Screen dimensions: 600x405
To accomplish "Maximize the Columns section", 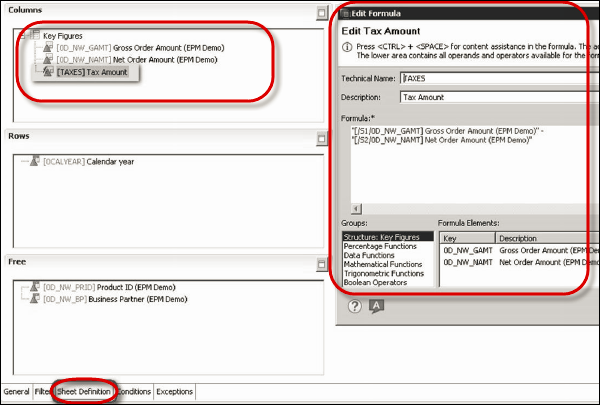I will [x=321, y=13].
